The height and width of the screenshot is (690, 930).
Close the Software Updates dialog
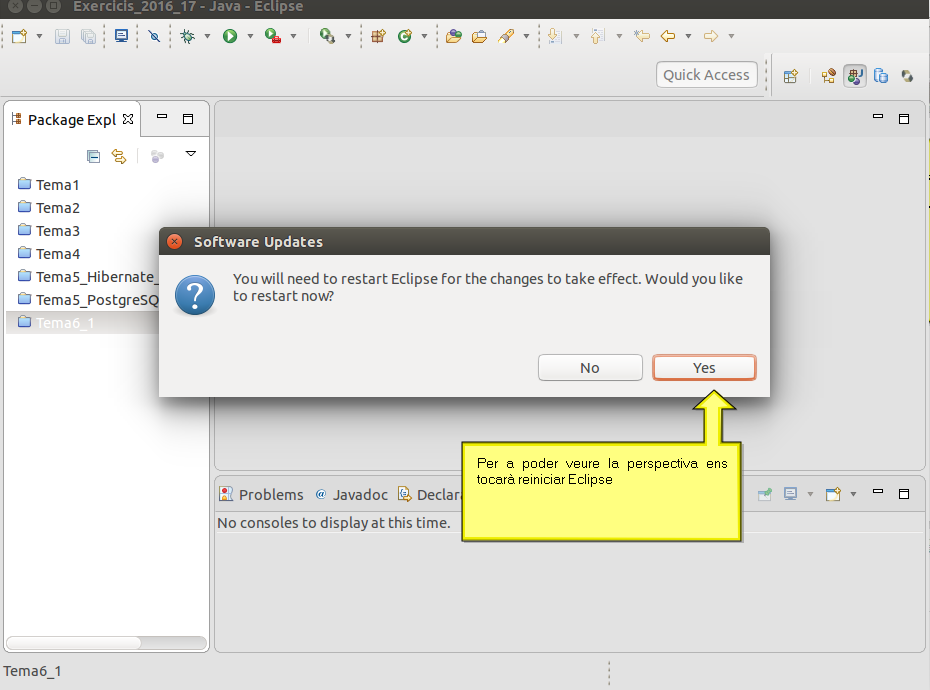point(174,241)
